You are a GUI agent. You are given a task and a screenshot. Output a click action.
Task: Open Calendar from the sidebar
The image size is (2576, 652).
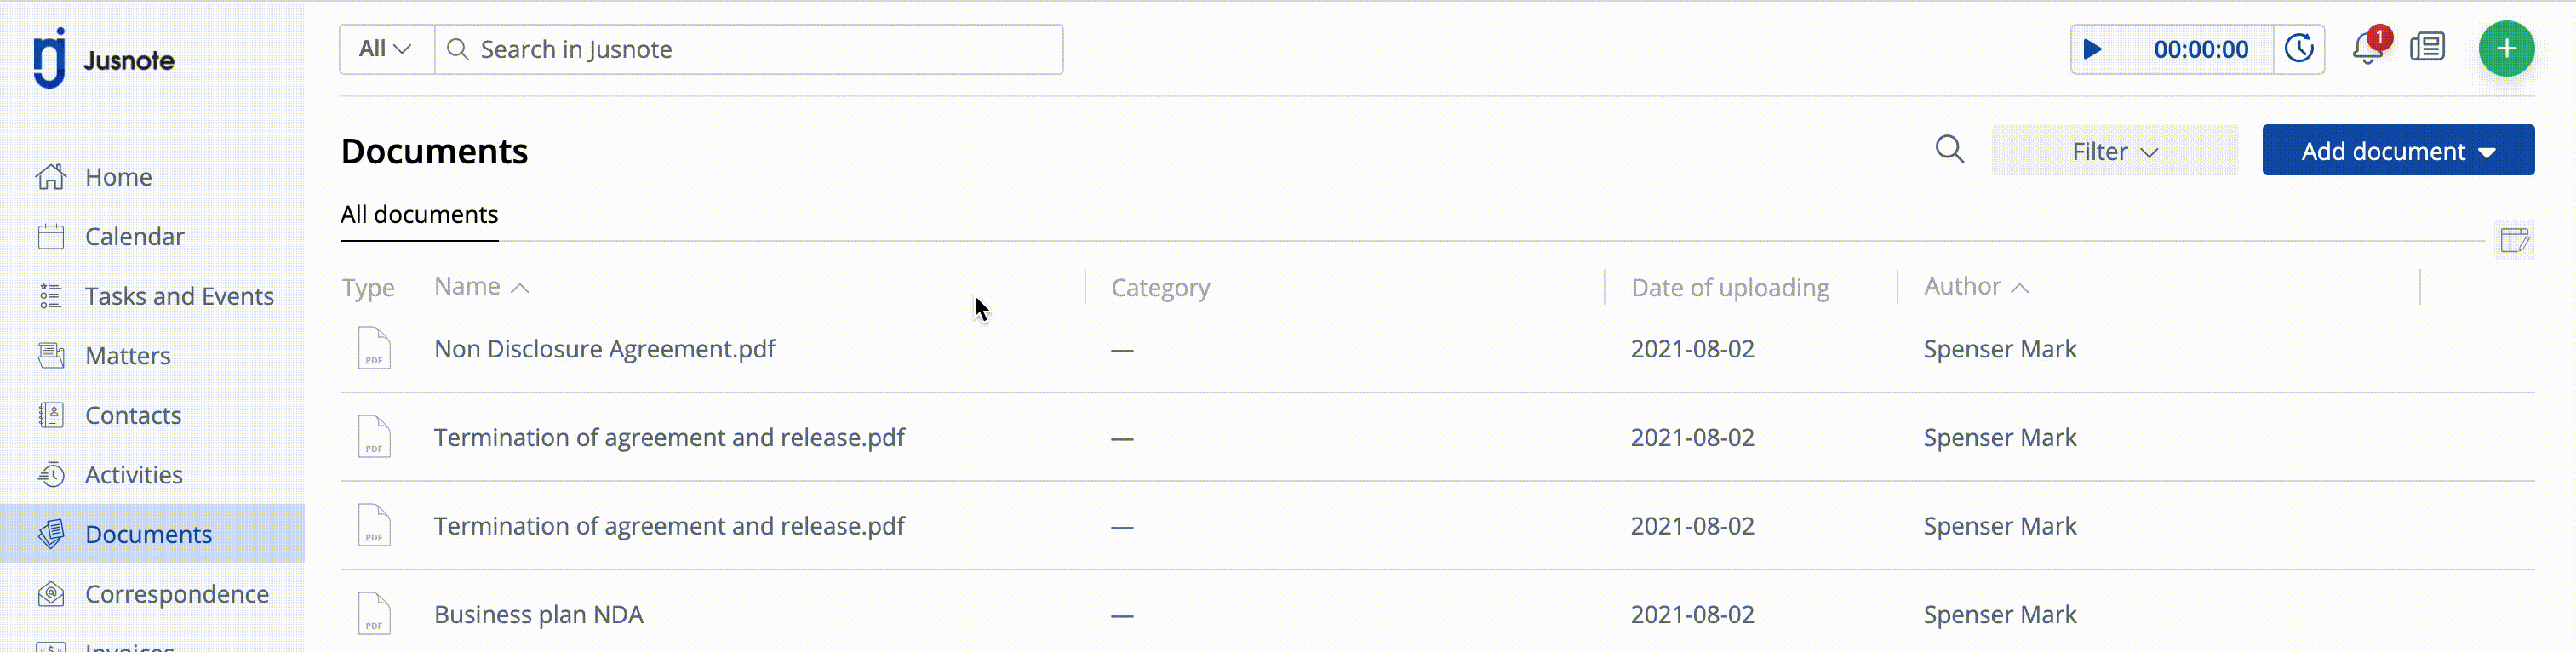[x=134, y=237]
